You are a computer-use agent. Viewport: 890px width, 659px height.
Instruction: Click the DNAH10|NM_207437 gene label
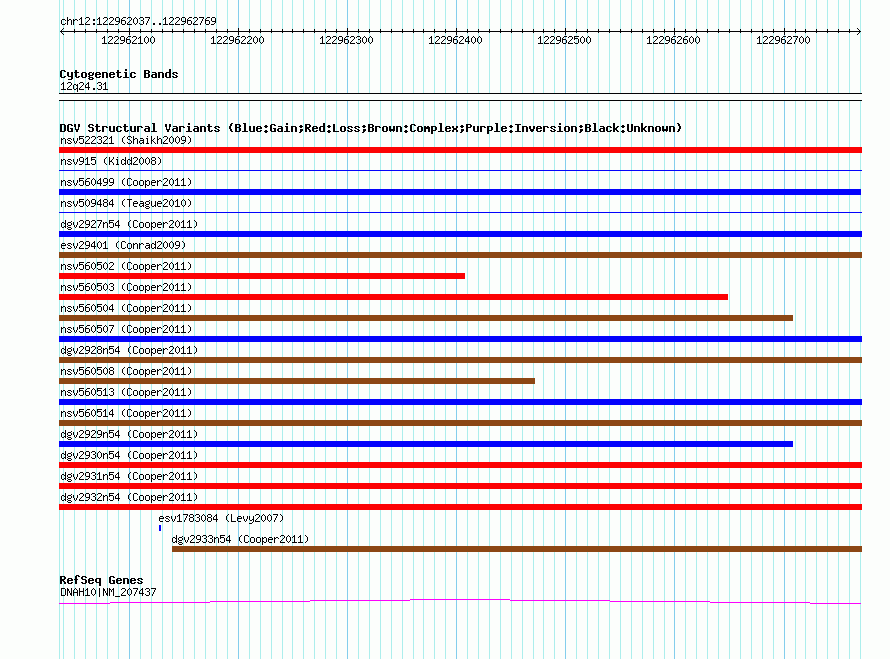108,592
